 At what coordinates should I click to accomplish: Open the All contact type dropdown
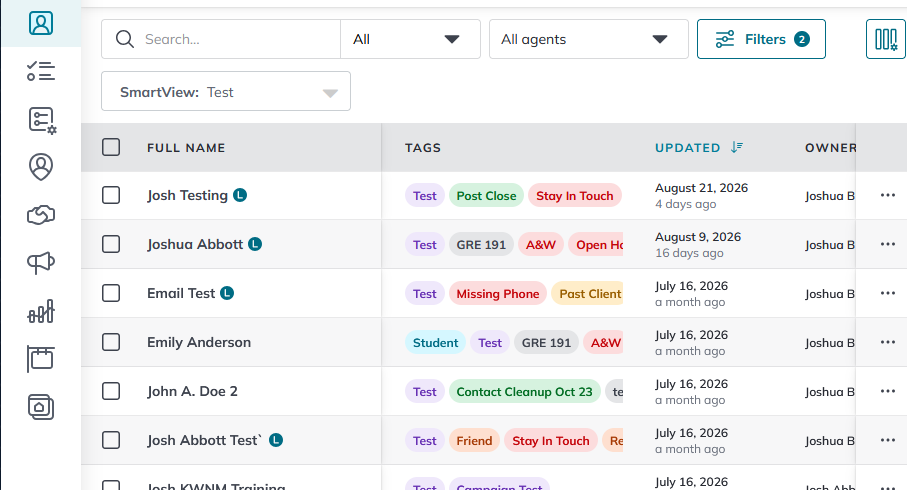pos(410,39)
